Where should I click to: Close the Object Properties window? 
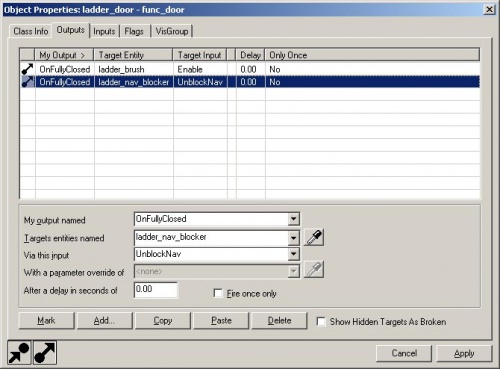(489, 9)
